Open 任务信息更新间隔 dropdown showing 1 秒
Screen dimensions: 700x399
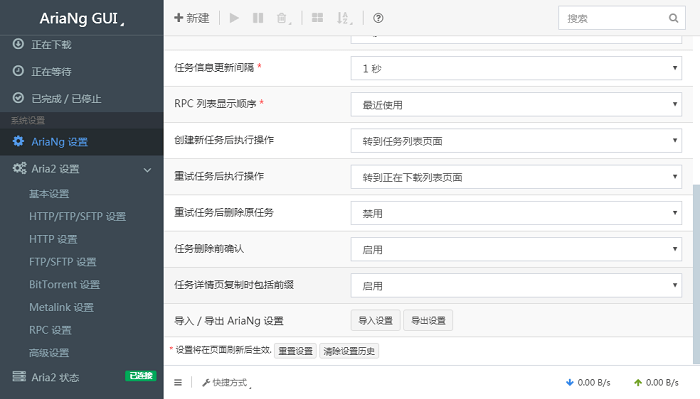tap(516, 68)
